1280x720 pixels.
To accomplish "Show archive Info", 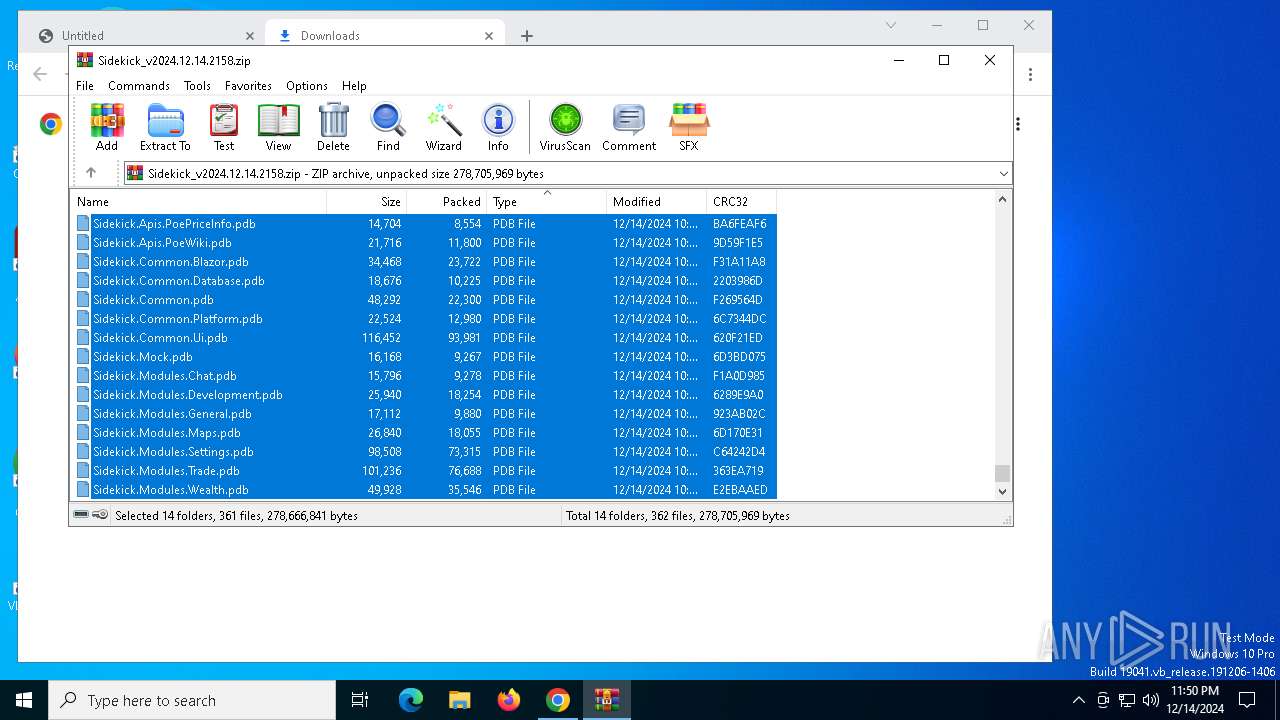I will [498, 127].
